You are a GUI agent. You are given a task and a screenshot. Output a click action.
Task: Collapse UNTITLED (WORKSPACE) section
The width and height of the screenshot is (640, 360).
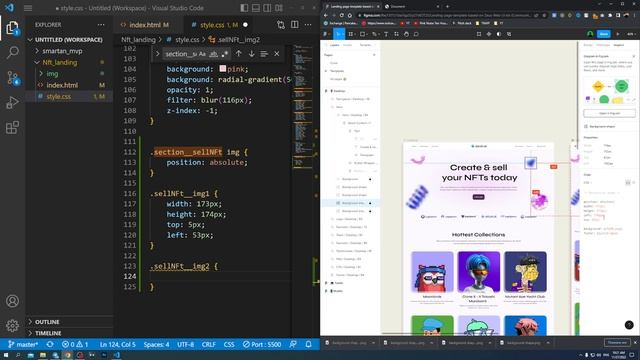(69, 40)
